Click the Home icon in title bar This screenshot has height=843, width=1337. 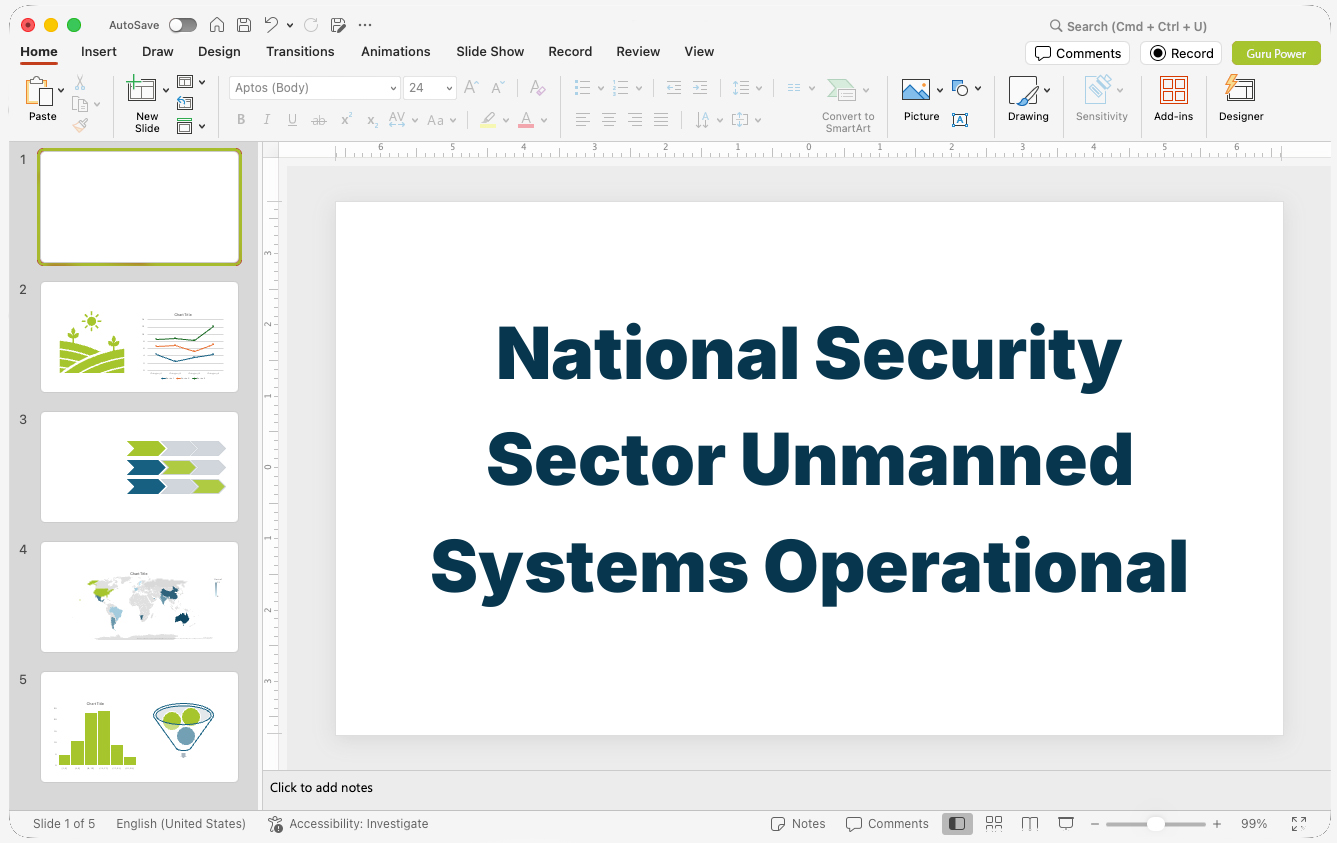click(x=216, y=25)
